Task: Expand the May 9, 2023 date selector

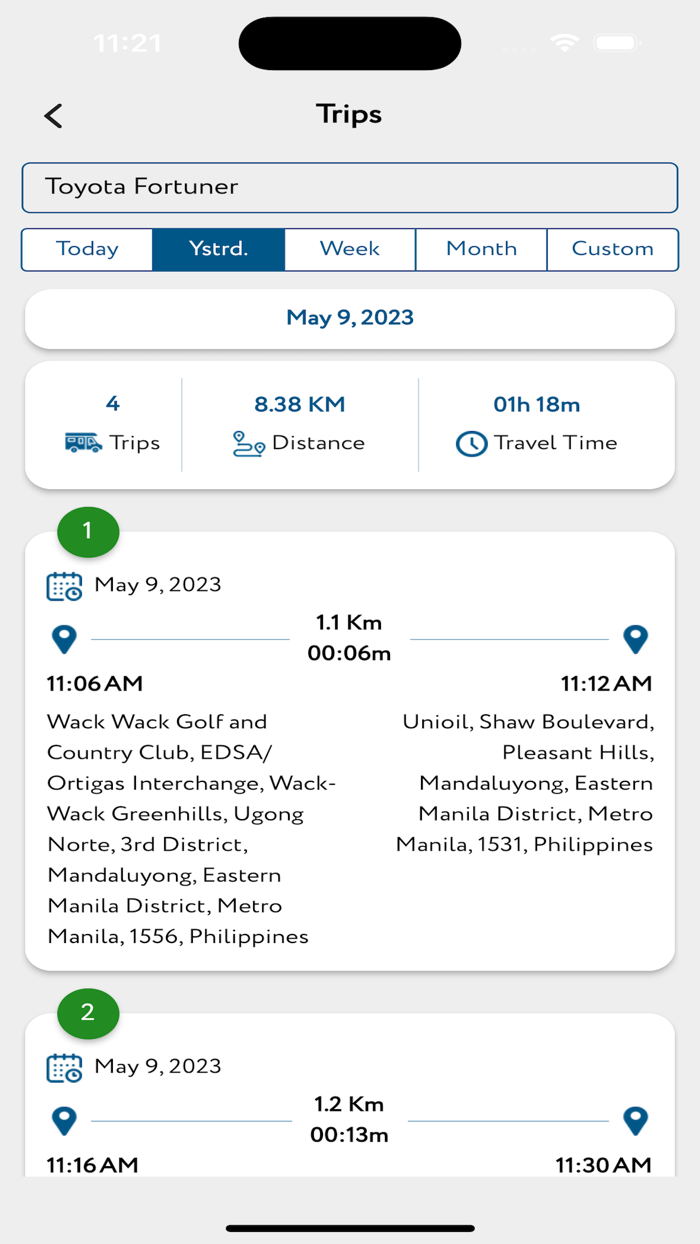Action: [x=349, y=317]
